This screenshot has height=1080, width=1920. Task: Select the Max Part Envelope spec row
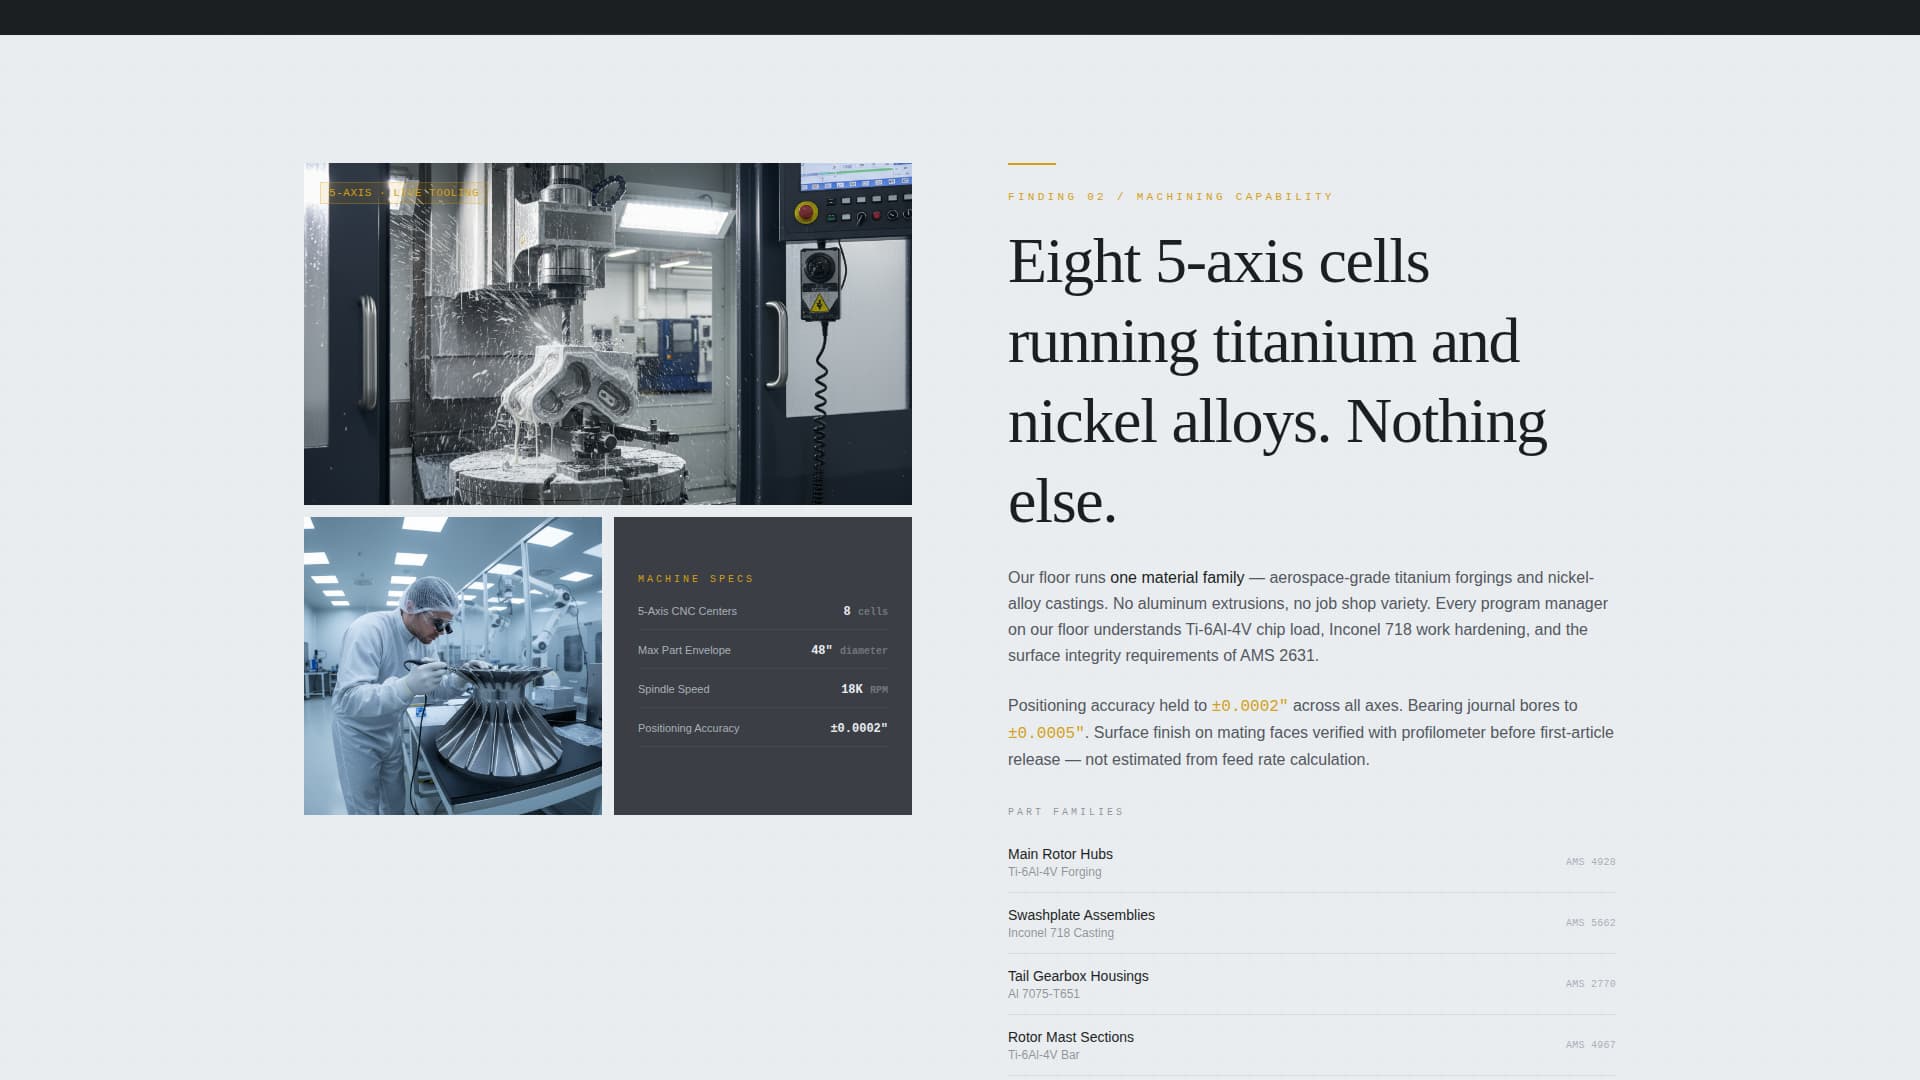tap(763, 650)
